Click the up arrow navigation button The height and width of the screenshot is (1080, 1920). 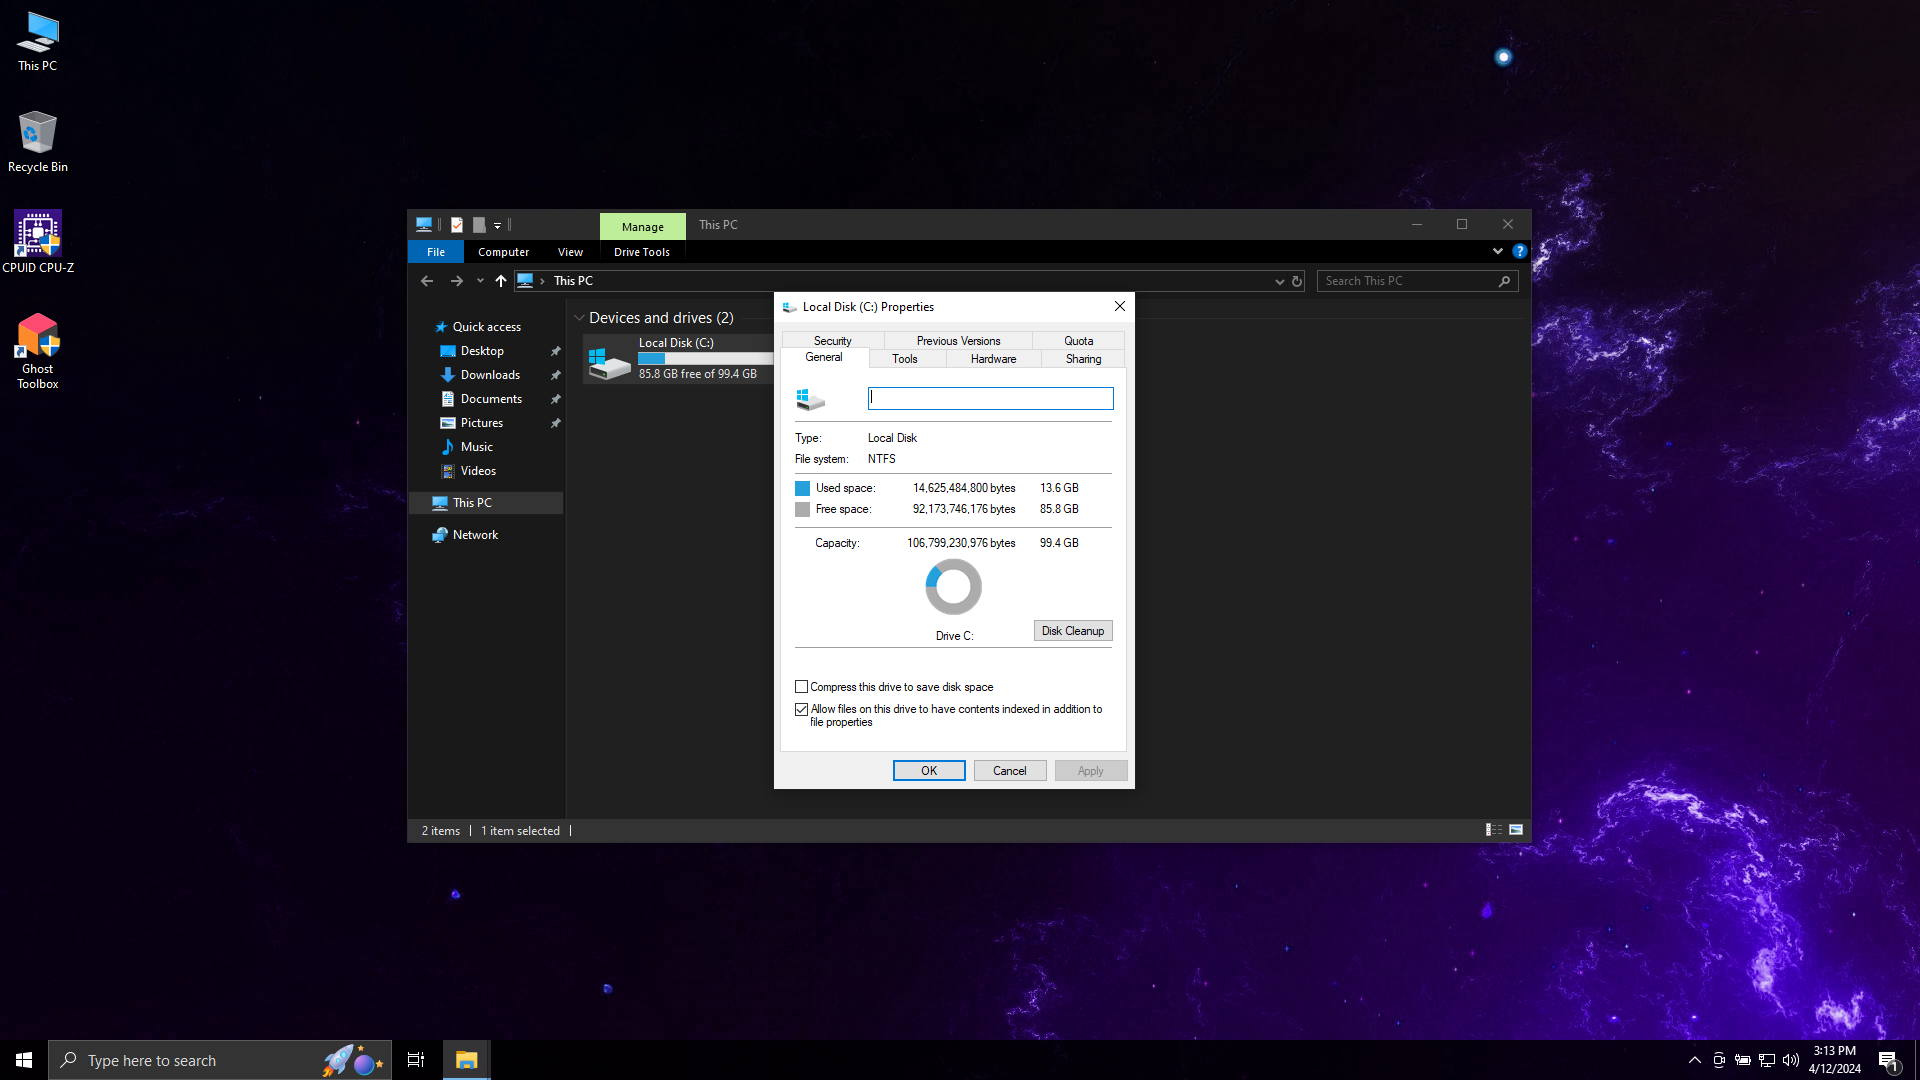pyautogui.click(x=501, y=281)
